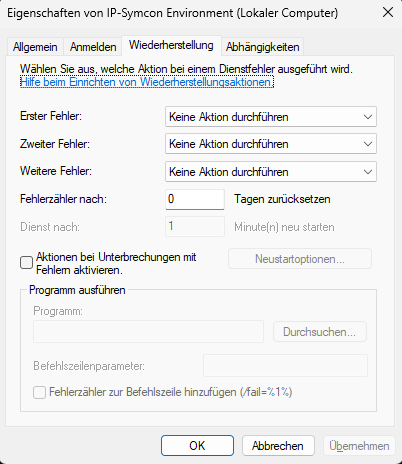Expand the Erster Fehler dropdown
Viewport: 402px width, 464px height.
pos(271,117)
